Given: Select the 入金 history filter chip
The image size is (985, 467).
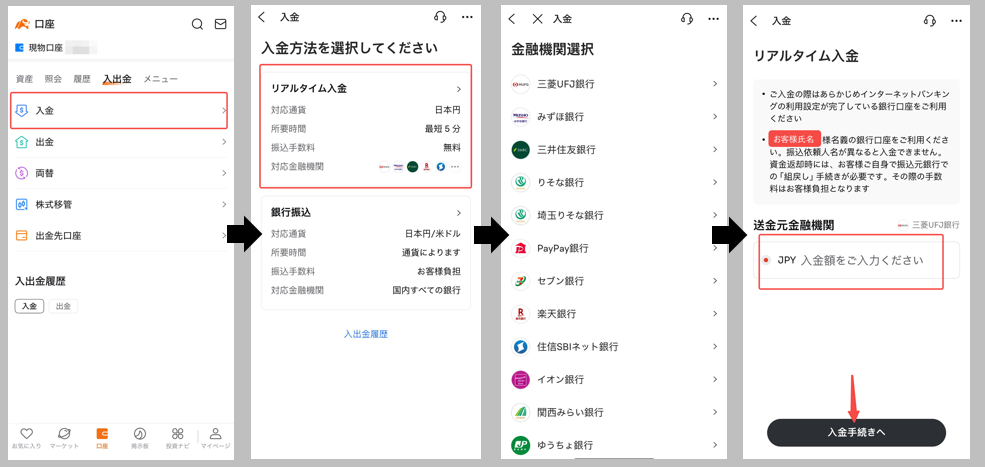Looking at the screenshot, I should click(x=29, y=306).
